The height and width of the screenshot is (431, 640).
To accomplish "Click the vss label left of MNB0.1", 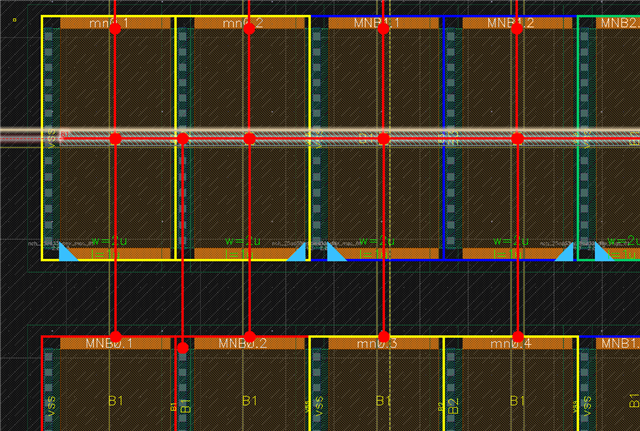I will (x=49, y=406).
